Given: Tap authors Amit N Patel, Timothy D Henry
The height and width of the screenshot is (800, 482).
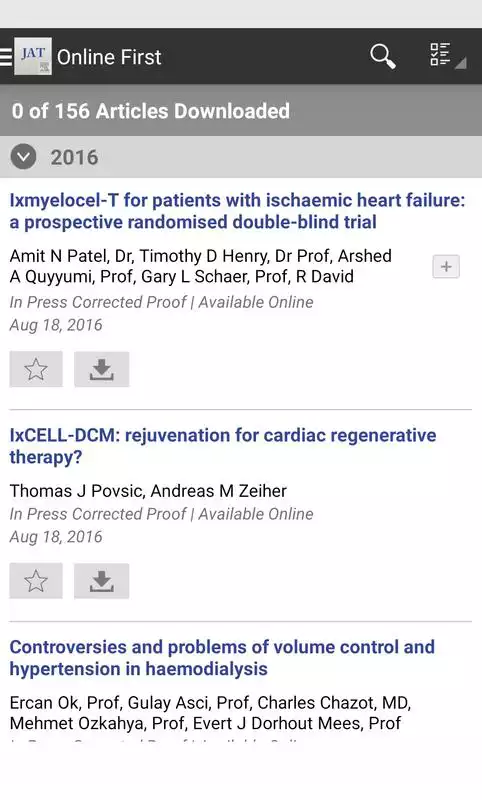Looking at the screenshot, I should pos(200,266).
